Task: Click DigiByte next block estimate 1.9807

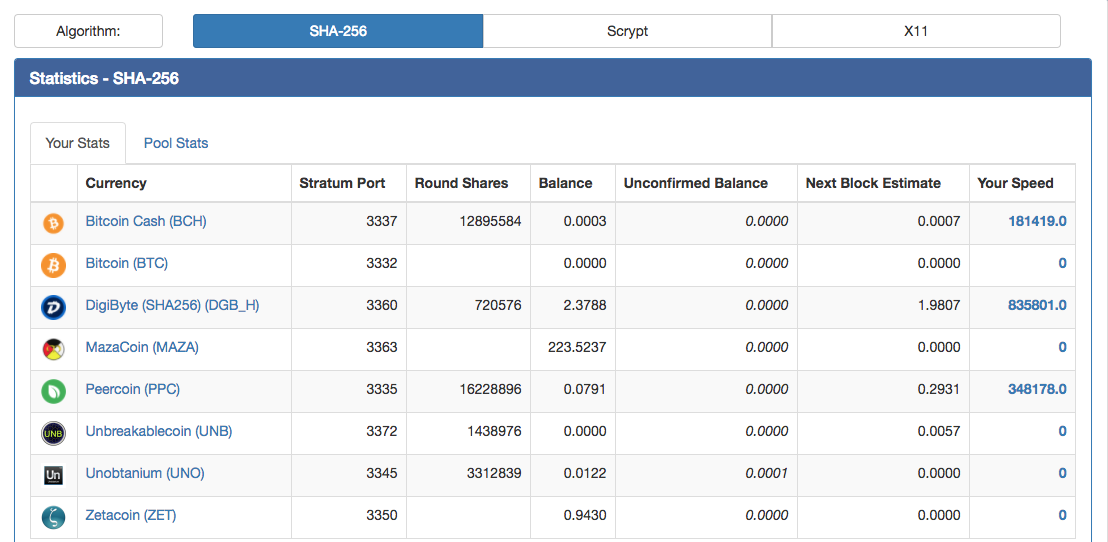Action: (x=939, y=305)
